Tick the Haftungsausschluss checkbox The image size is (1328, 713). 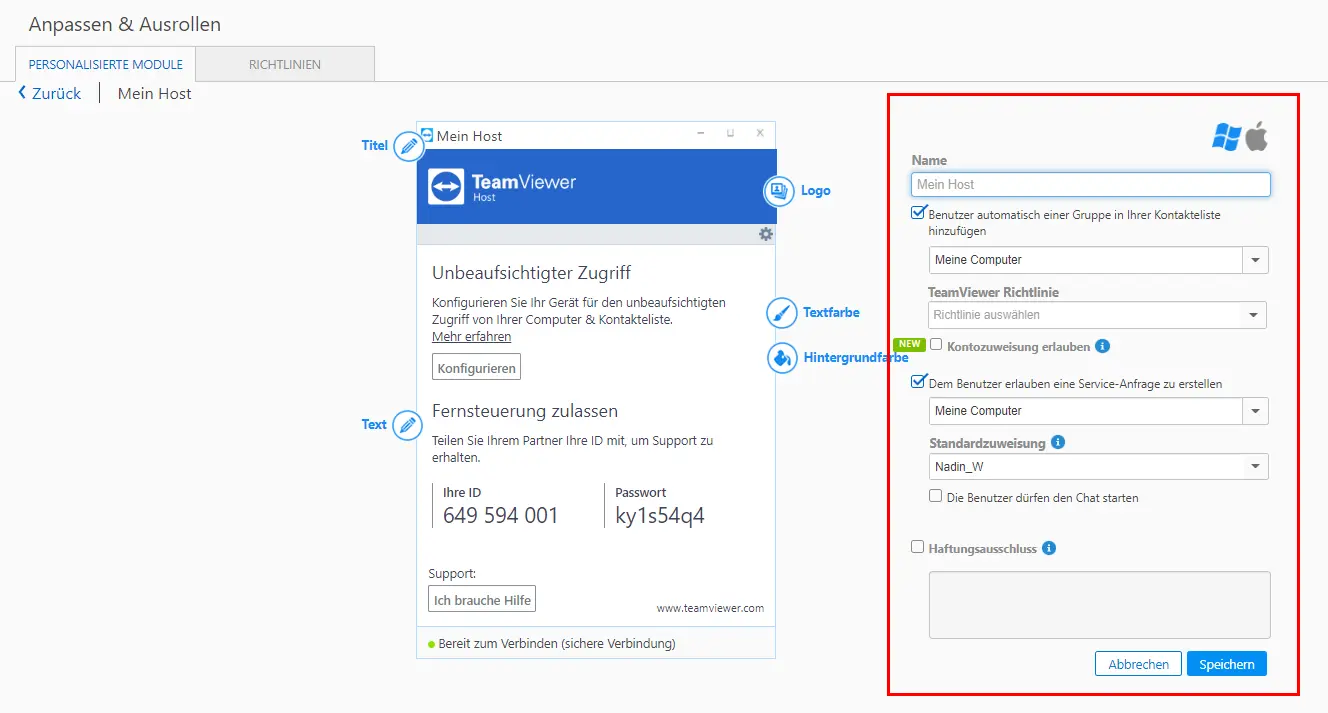click(x=917, y=547)
